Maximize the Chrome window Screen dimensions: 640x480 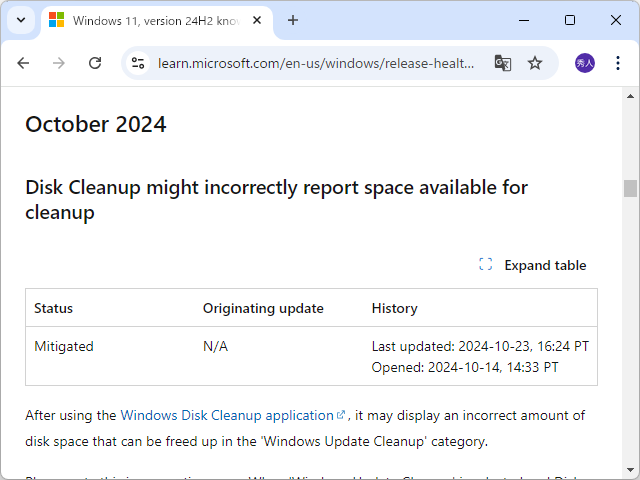(570, 20)
